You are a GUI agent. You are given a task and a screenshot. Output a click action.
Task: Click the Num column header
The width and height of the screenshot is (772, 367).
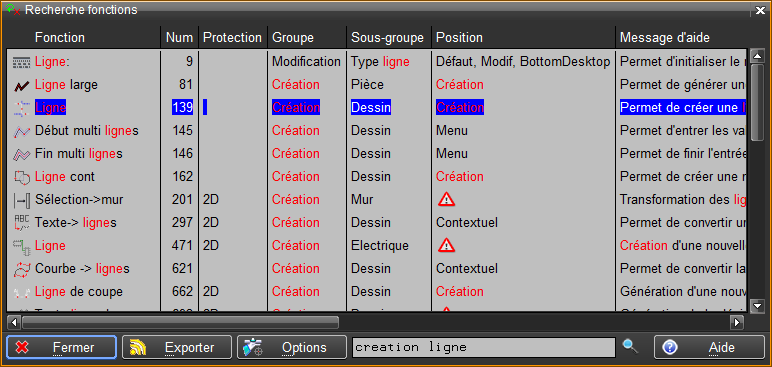pyautogui.click(x=180, y=37)
